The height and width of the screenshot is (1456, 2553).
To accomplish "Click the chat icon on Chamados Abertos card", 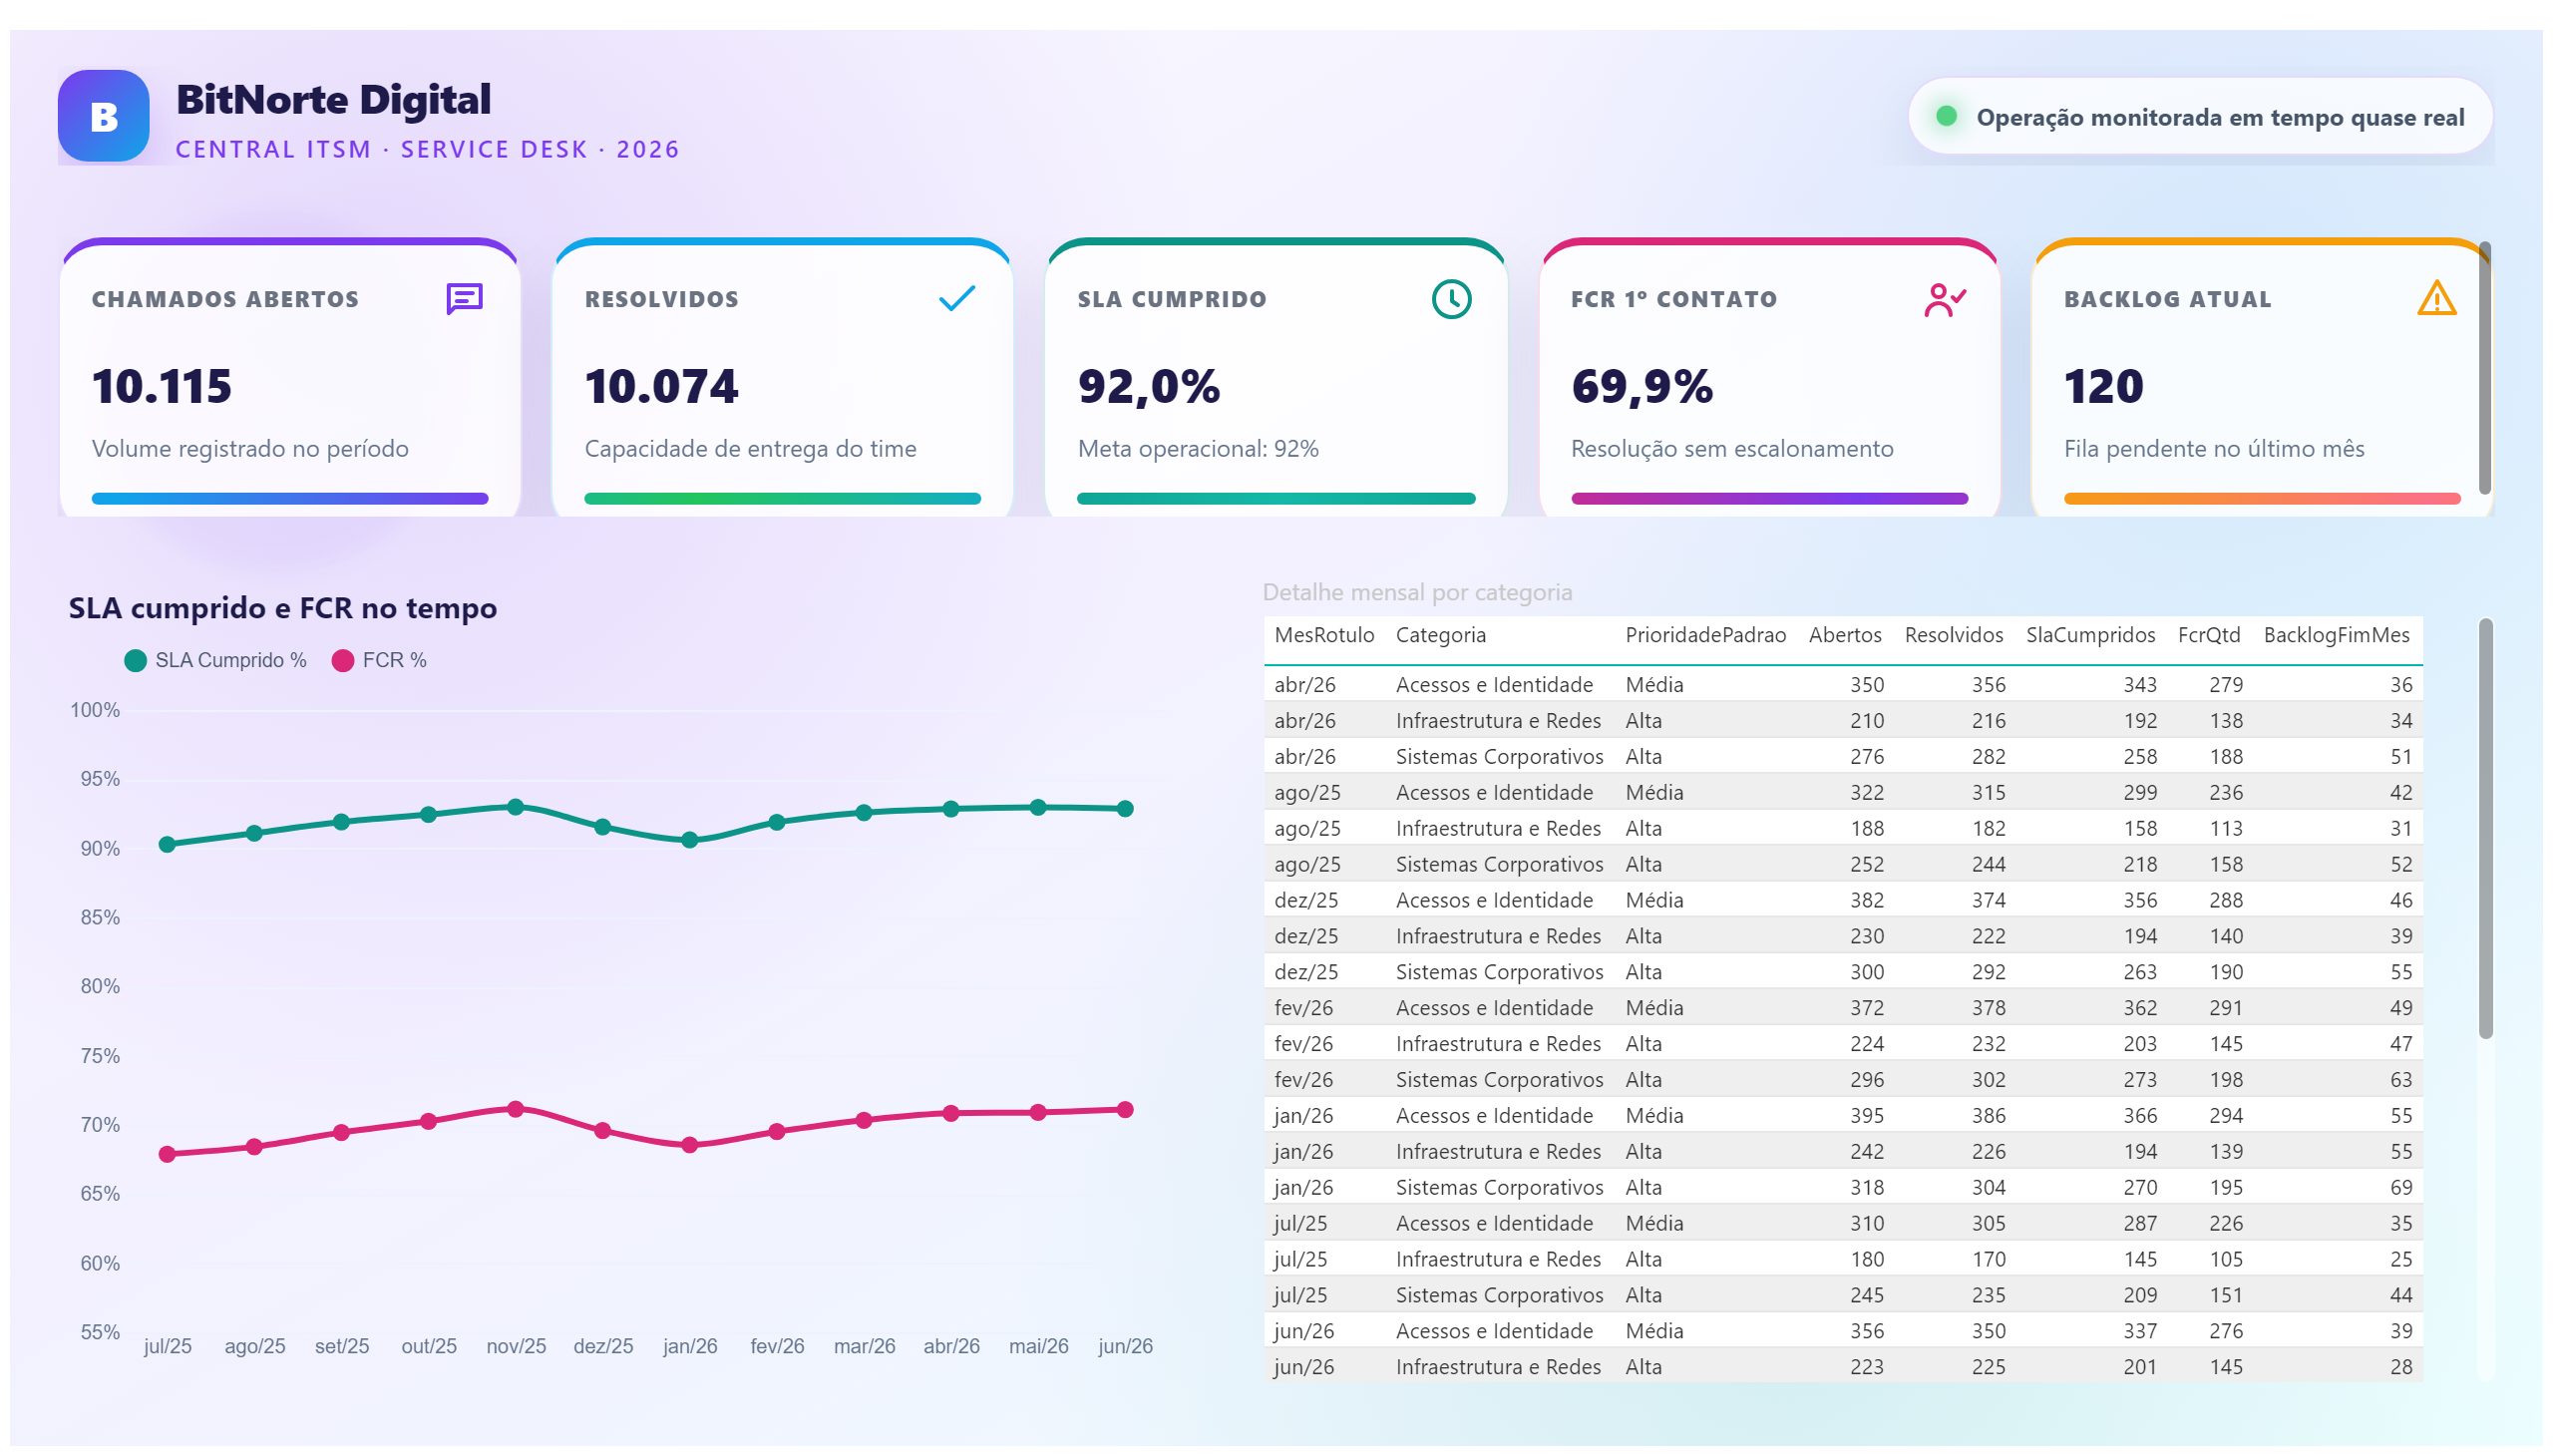I will tap(464, 298).
